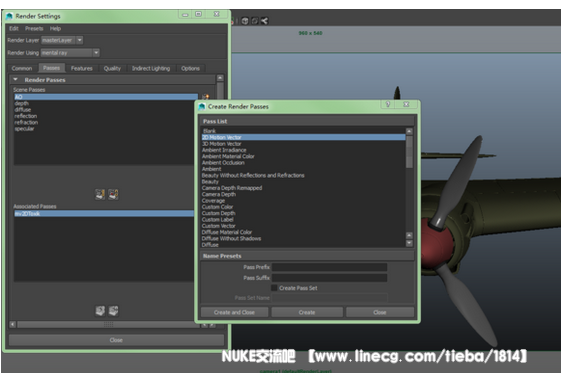Click the create new render pass icon
Screen dimensions: 562x373
(205, 97)
